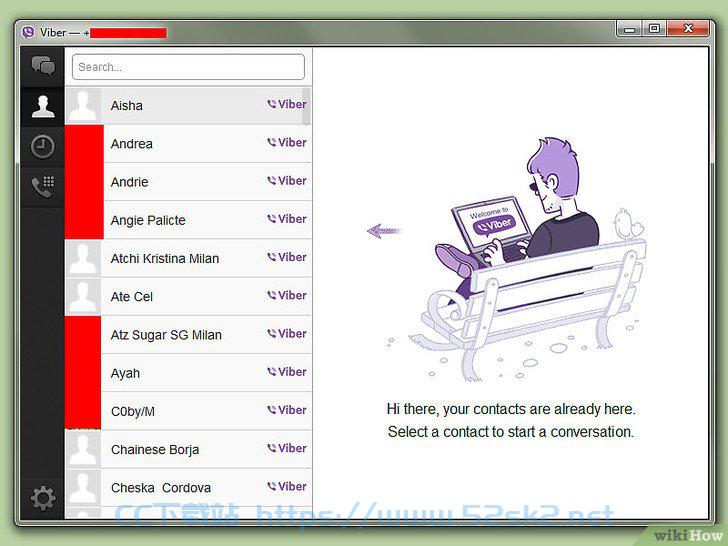728x546 pixels.
Task: Click the Viber badge beside Andrea
Action: (286, 143)
